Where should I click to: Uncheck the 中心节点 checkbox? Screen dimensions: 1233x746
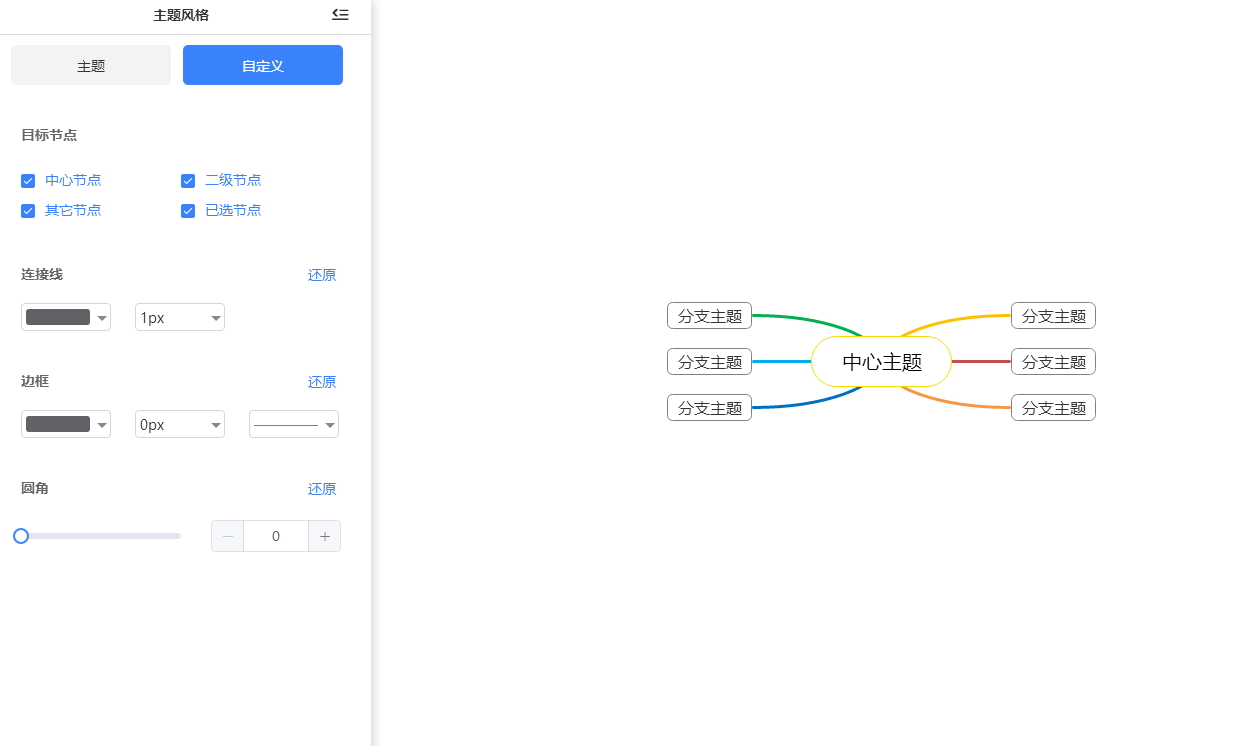pyautogui.click(x=28, y=181)
